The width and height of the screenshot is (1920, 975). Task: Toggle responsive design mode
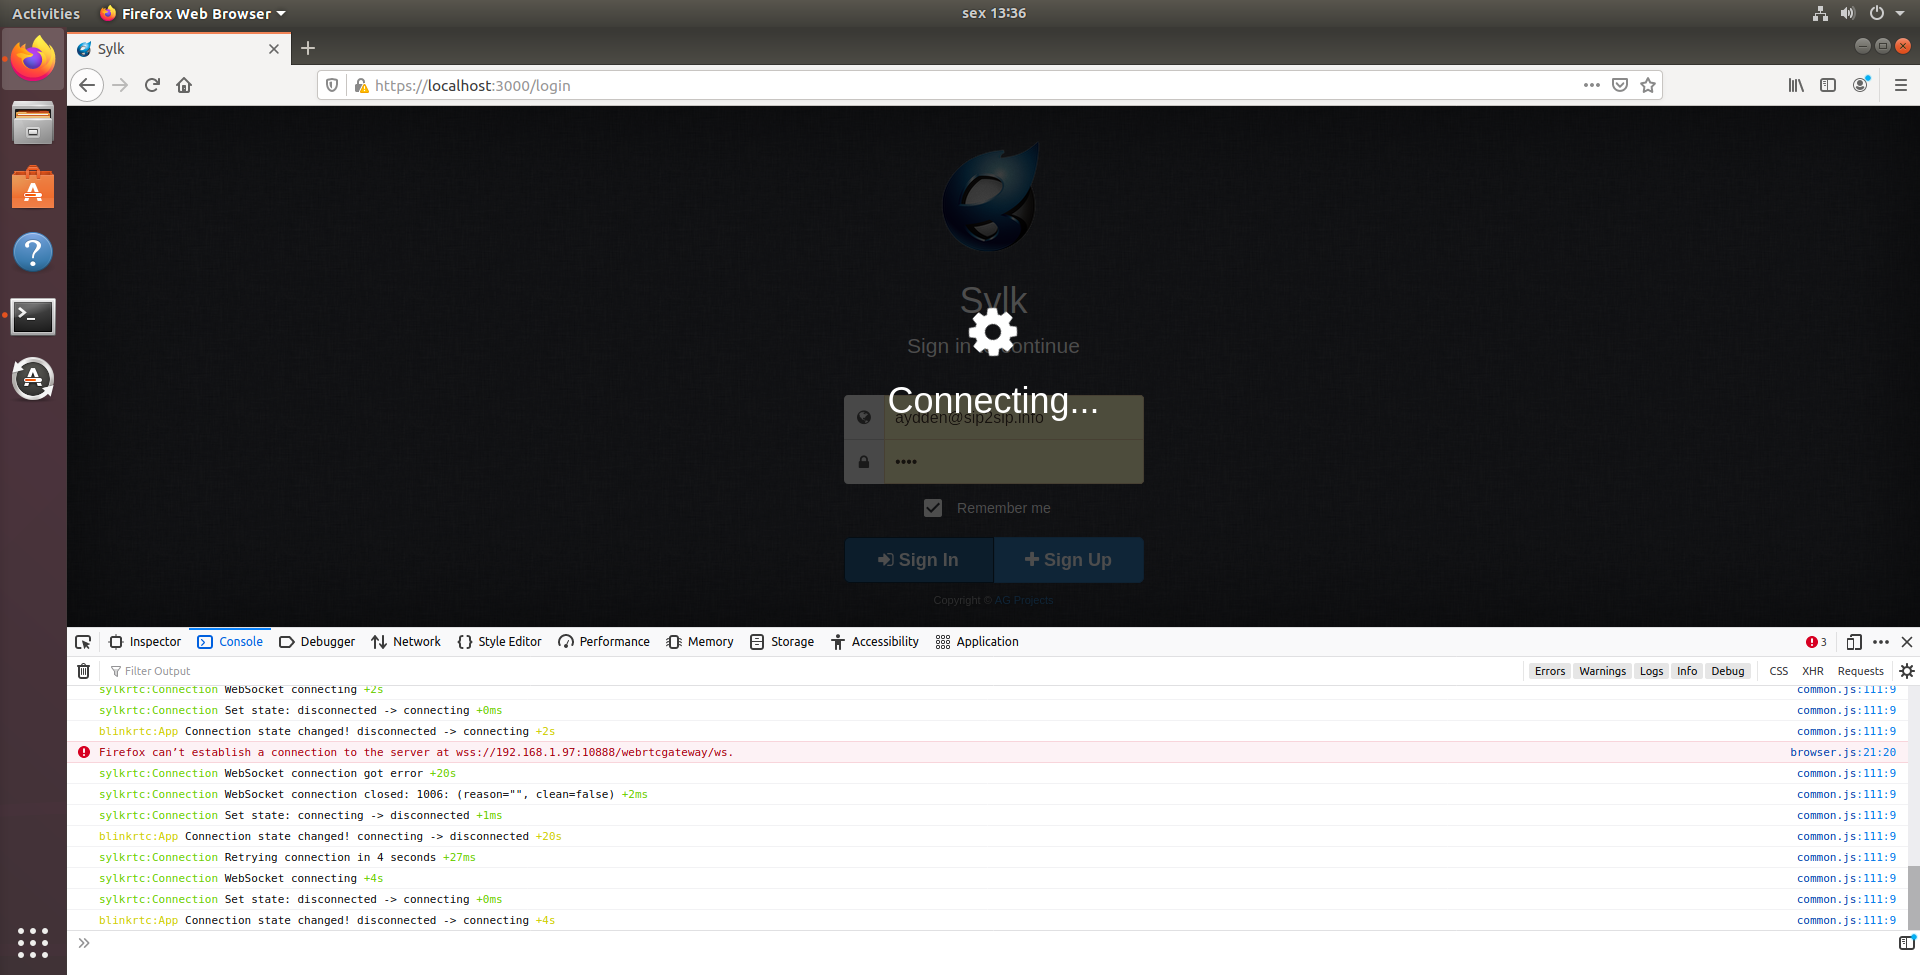[x=1854, y=642]
